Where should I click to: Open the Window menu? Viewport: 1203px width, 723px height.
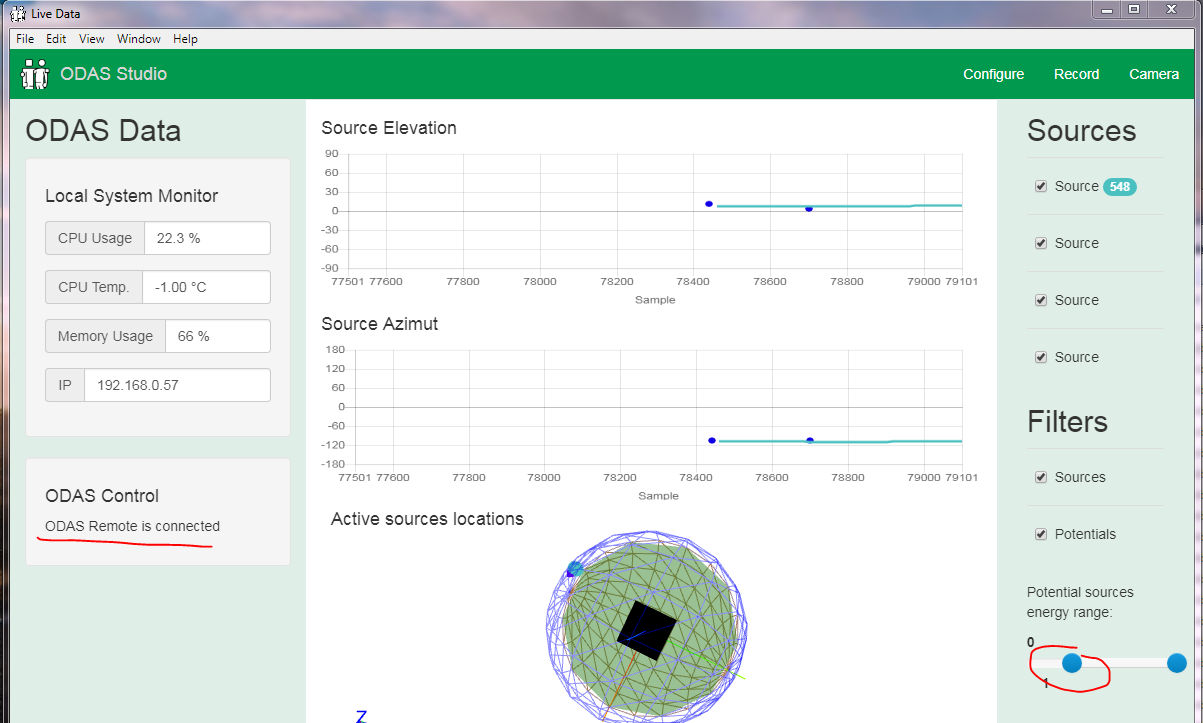pyautogui.click(x=139, y=39)
